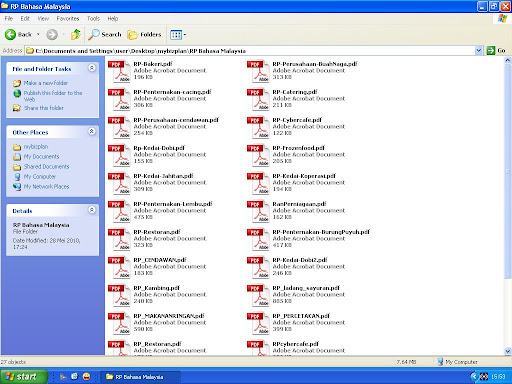Select RP_Kambing.pdf icon

click(119, 295)
